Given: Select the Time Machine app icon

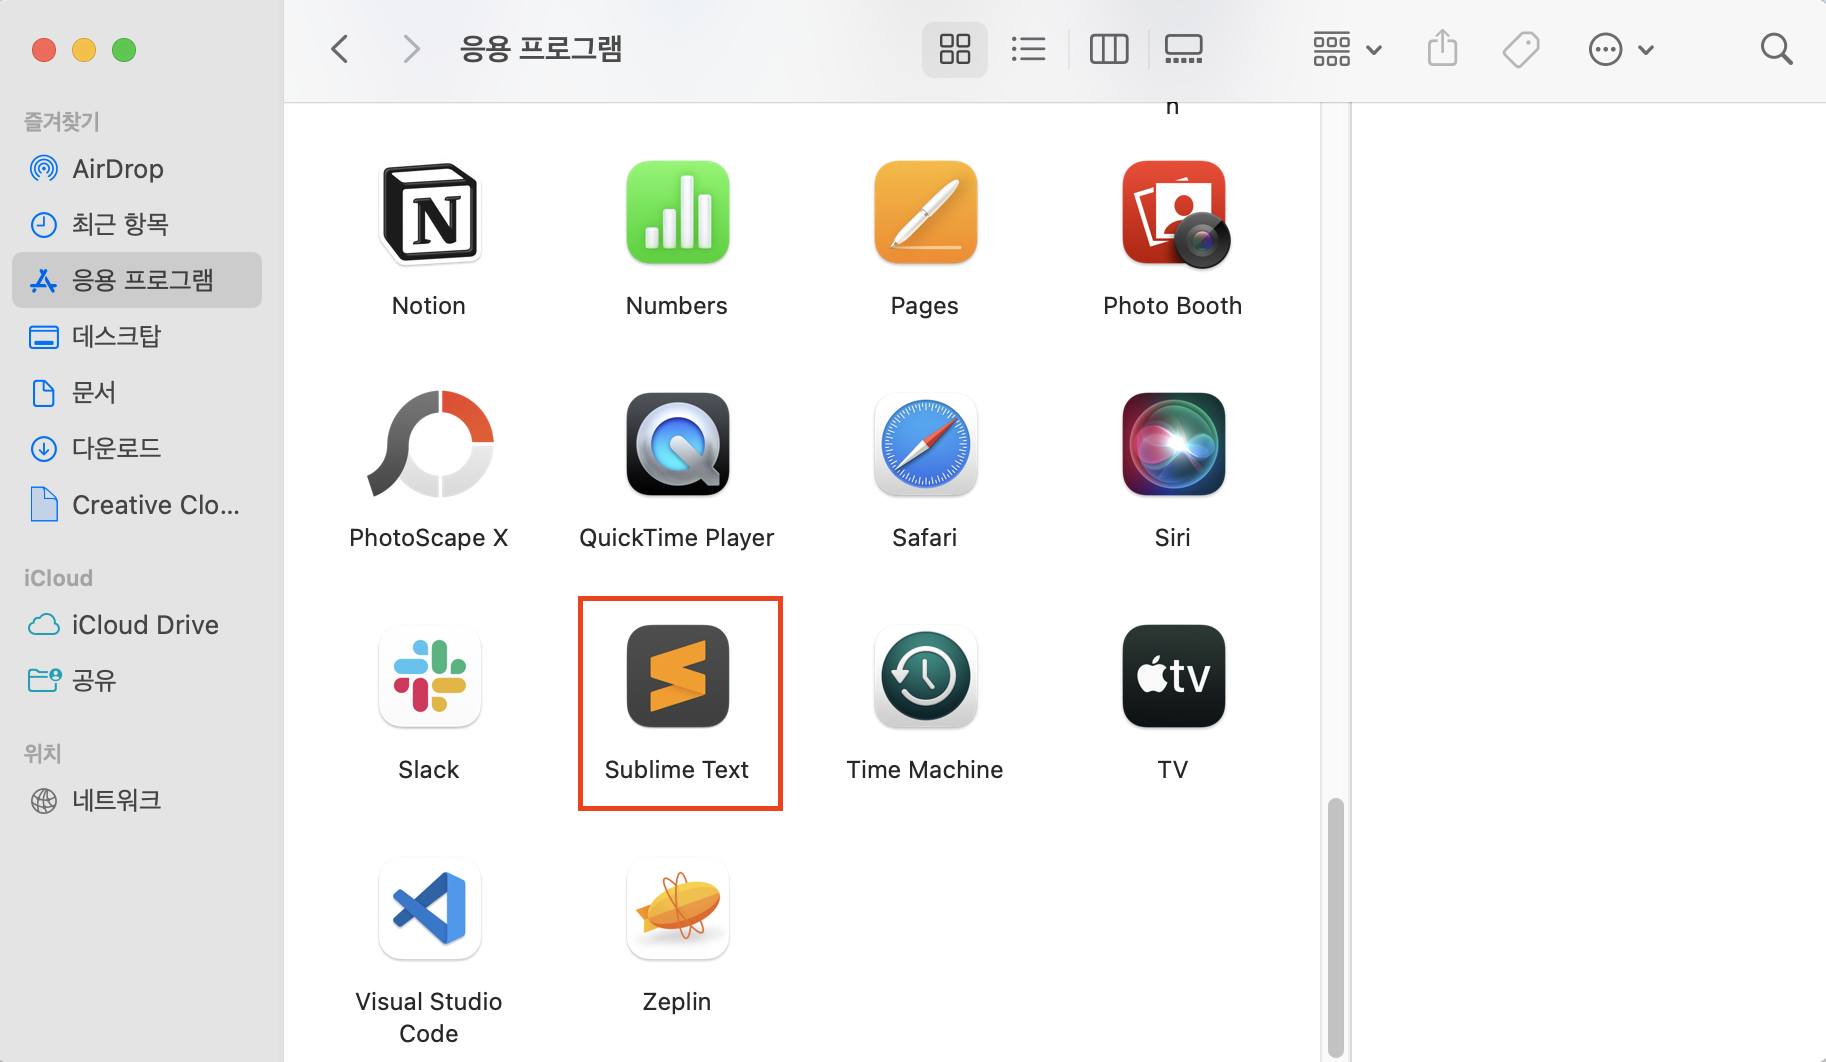Looking at the screenshot, I should click(925, 676).
